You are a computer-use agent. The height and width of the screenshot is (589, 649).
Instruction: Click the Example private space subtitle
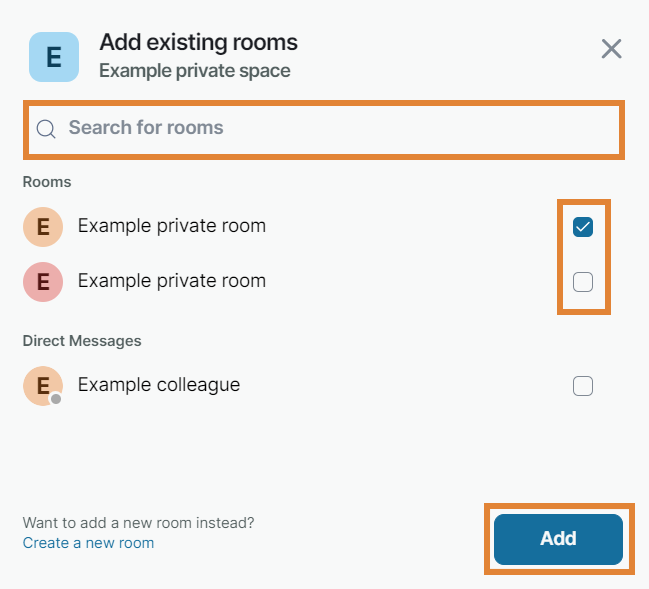(x=195, y=71)
